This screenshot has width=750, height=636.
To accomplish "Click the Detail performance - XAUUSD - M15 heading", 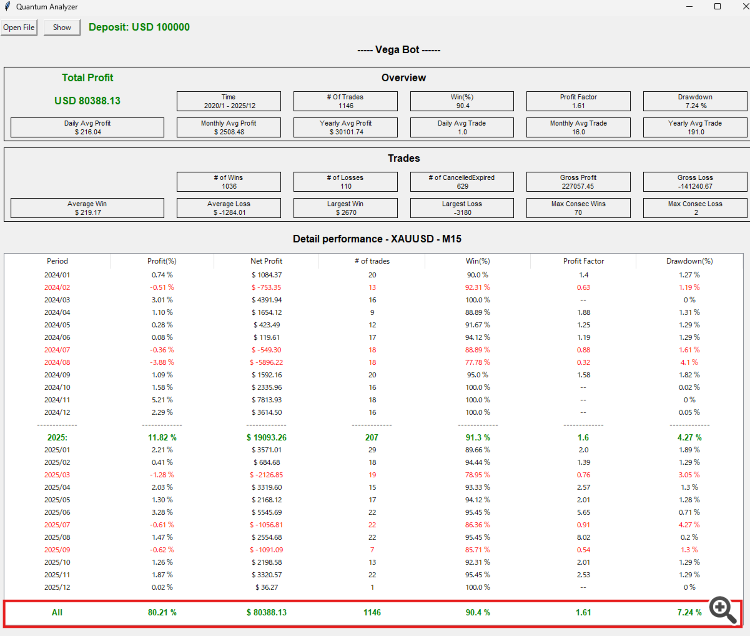I will 377,239.
